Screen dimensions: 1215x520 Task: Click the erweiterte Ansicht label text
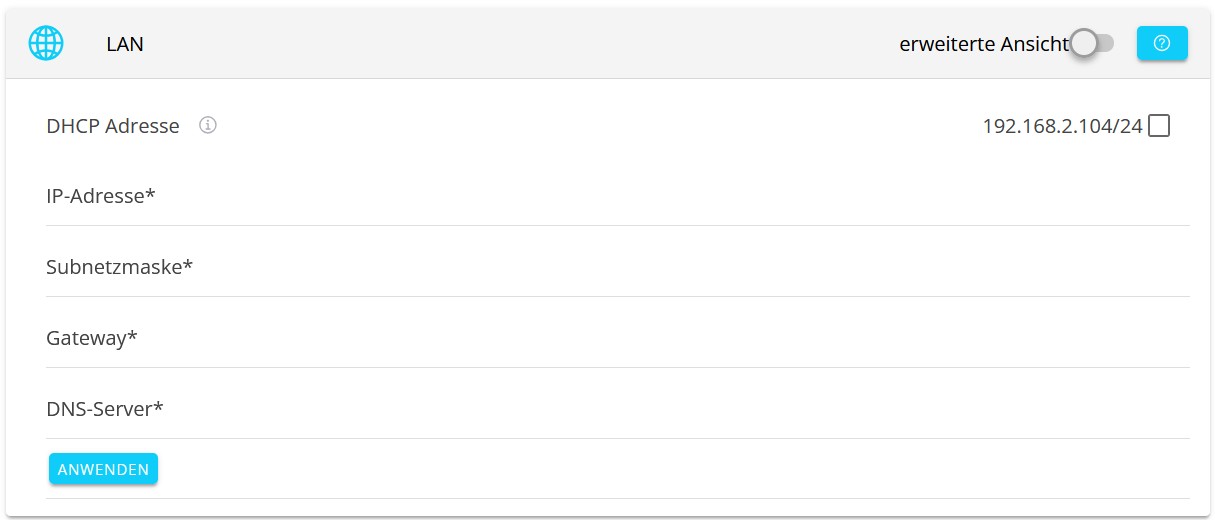(983, 45)
